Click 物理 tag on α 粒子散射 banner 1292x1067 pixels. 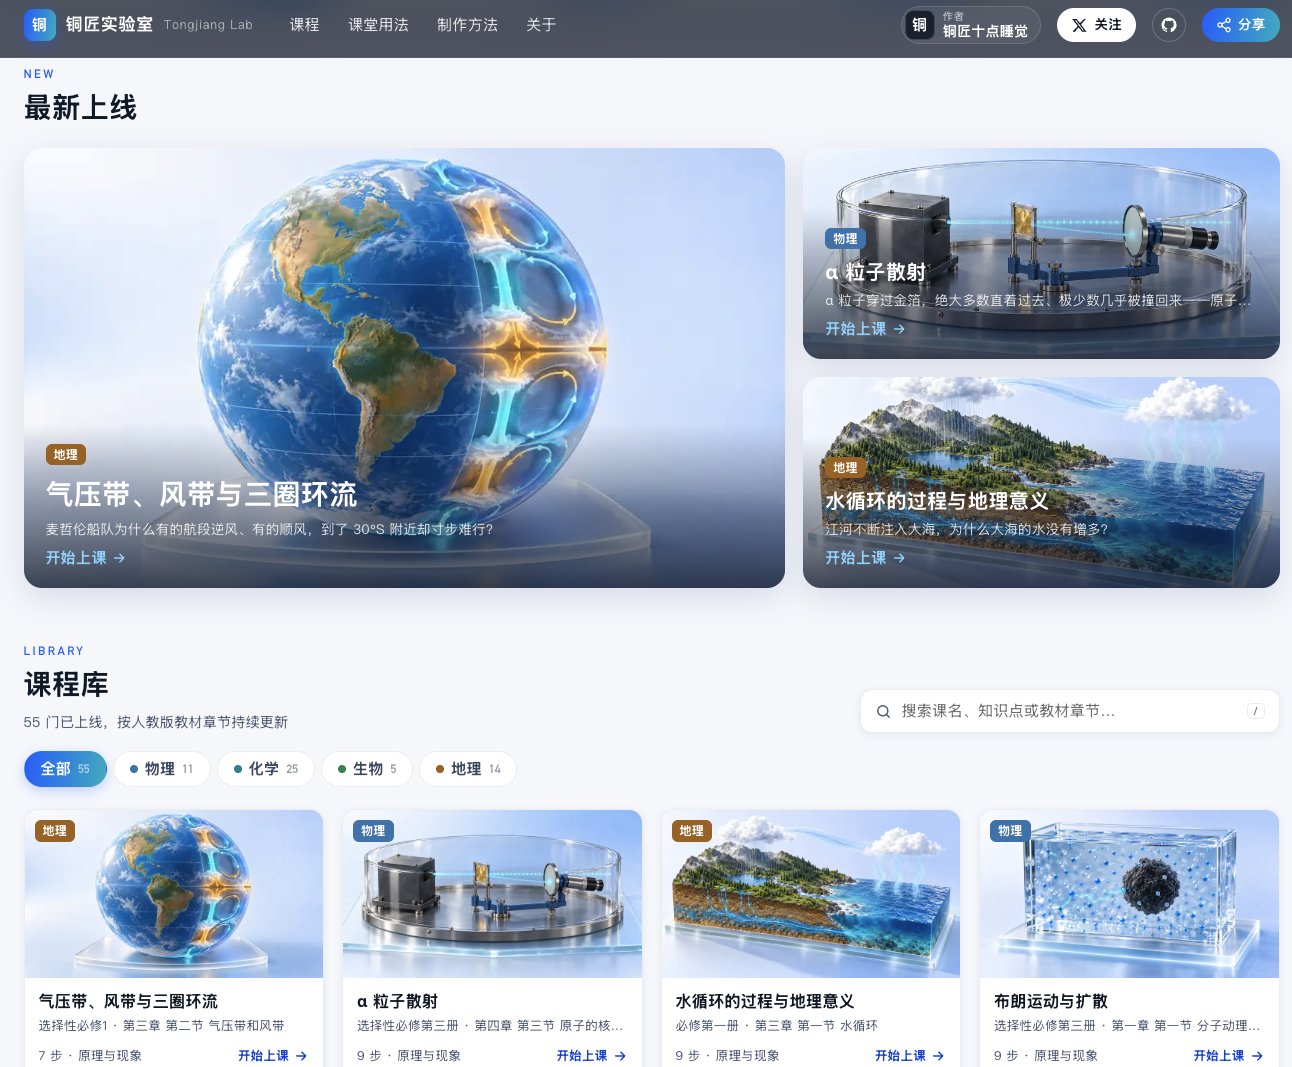(x=845, y=239)
